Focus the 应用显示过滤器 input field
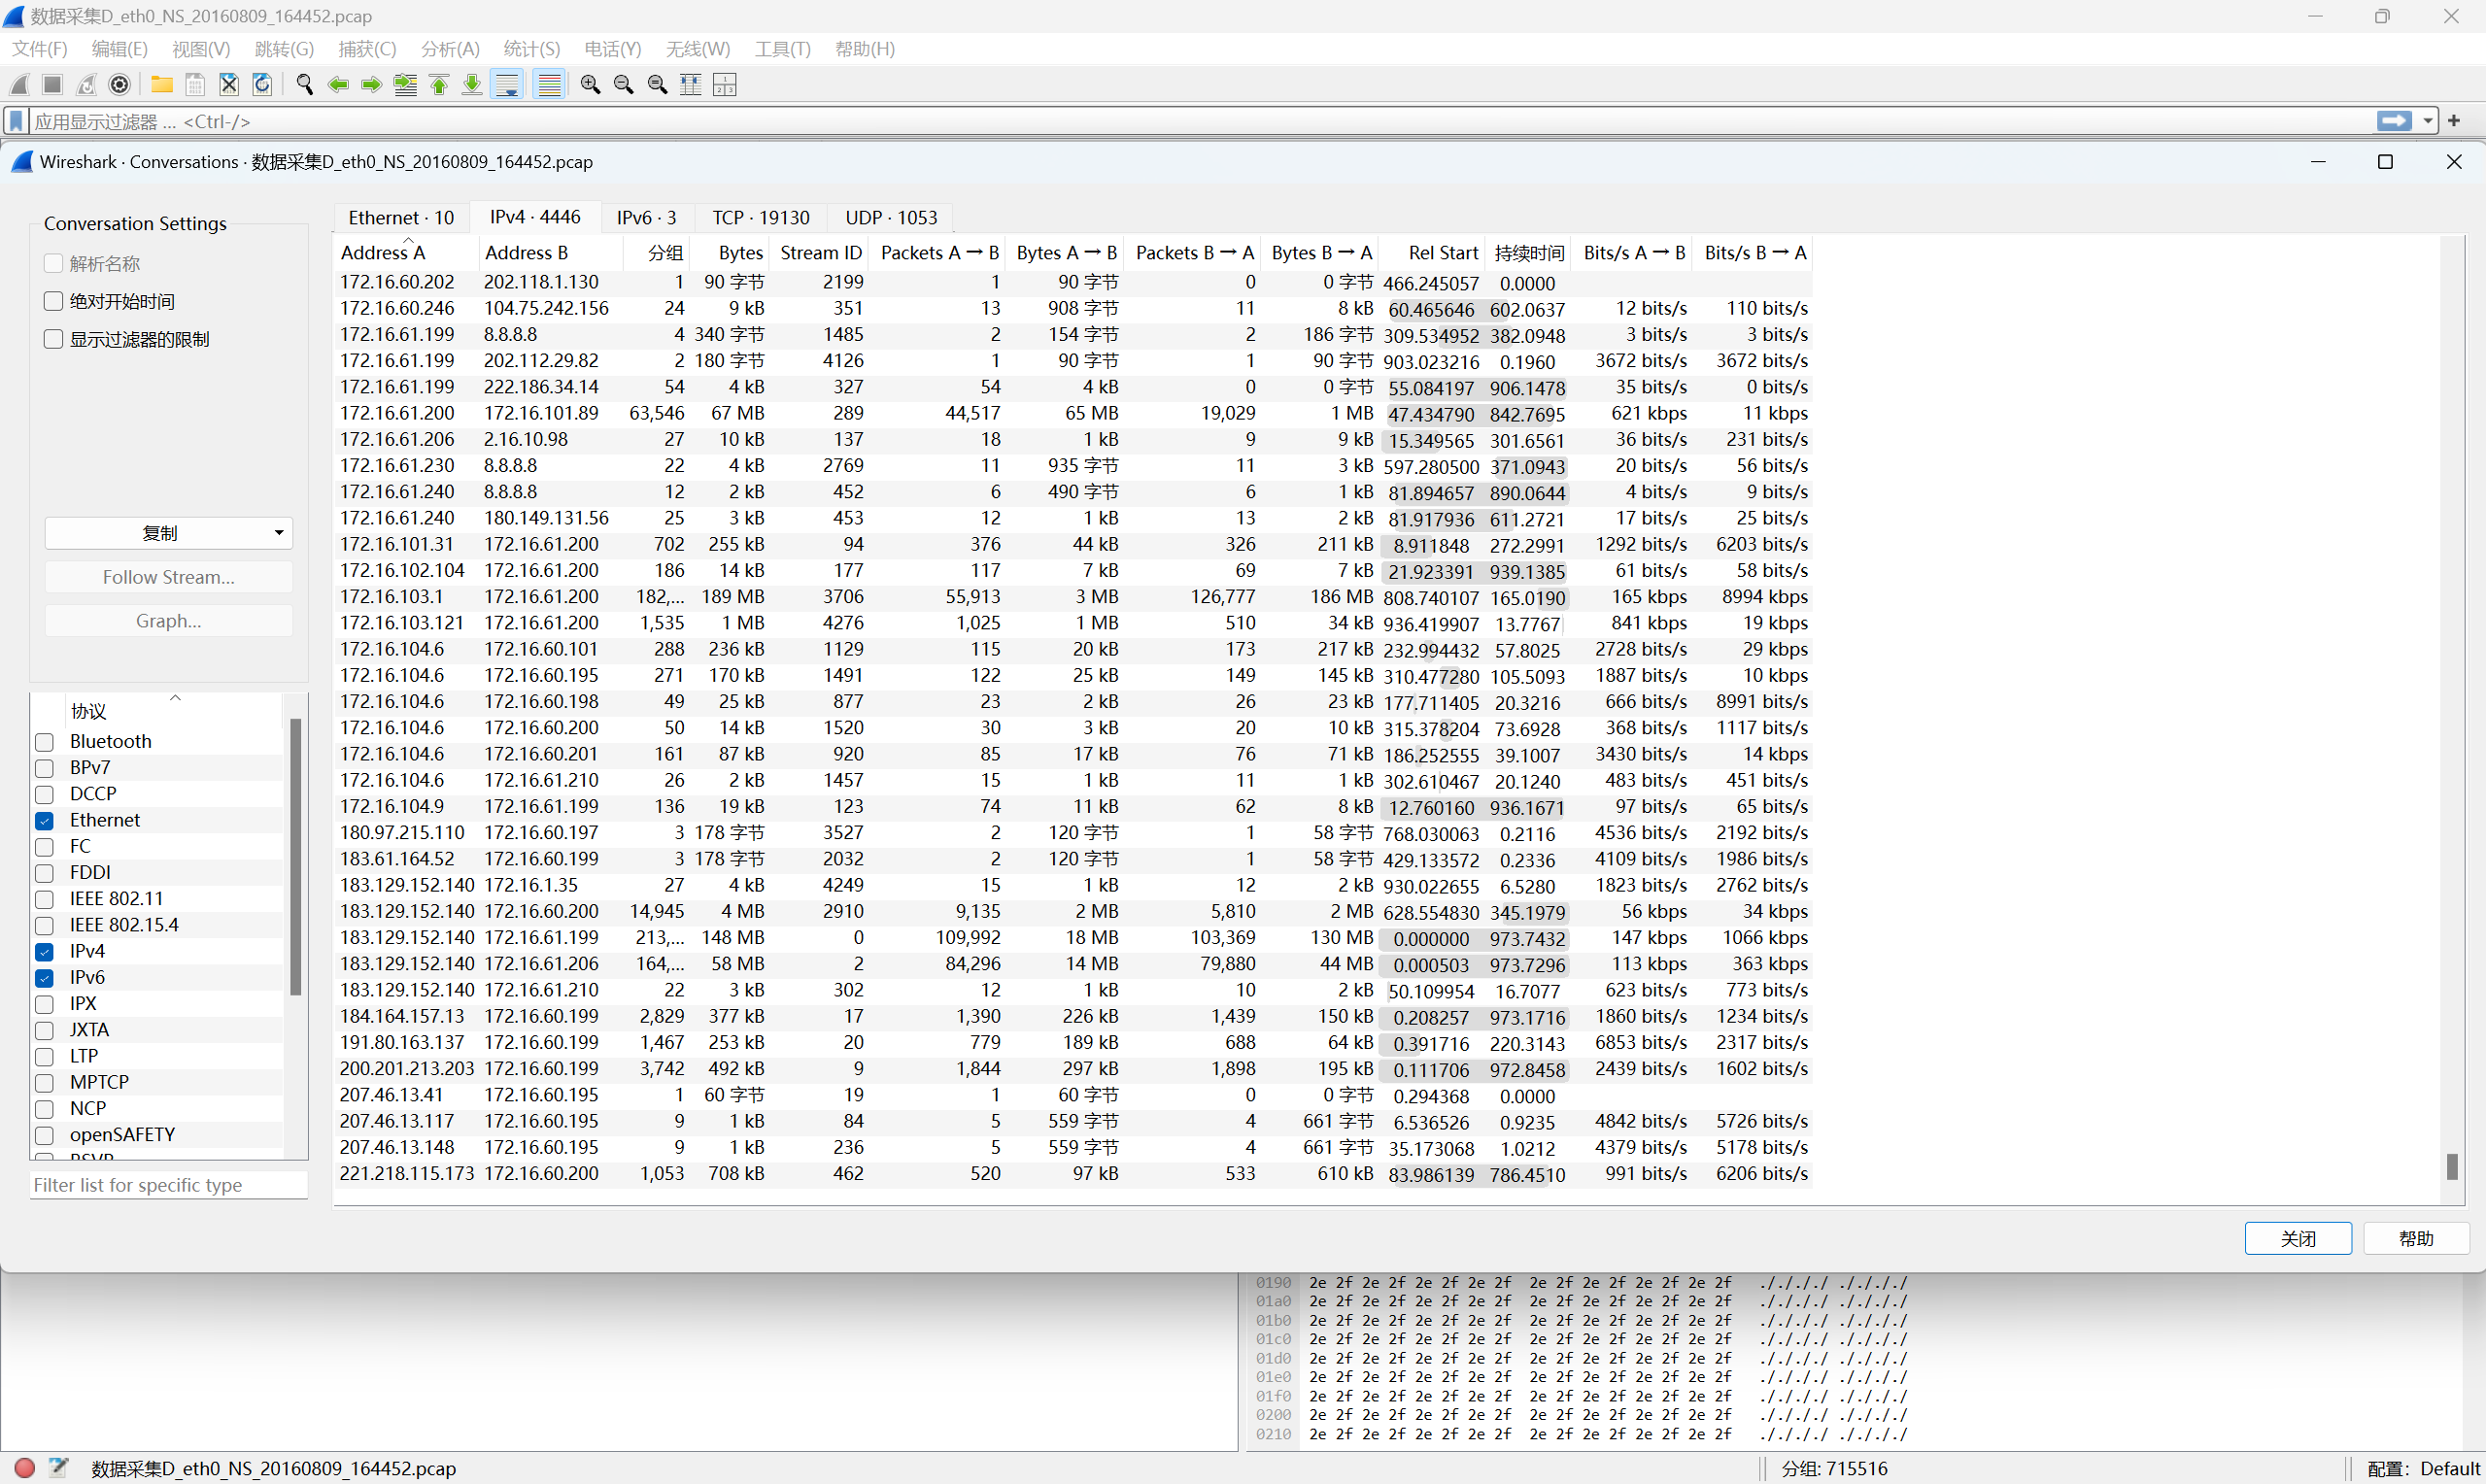The width and height of the screenshot is (2486, 1484). point(1200,121)
